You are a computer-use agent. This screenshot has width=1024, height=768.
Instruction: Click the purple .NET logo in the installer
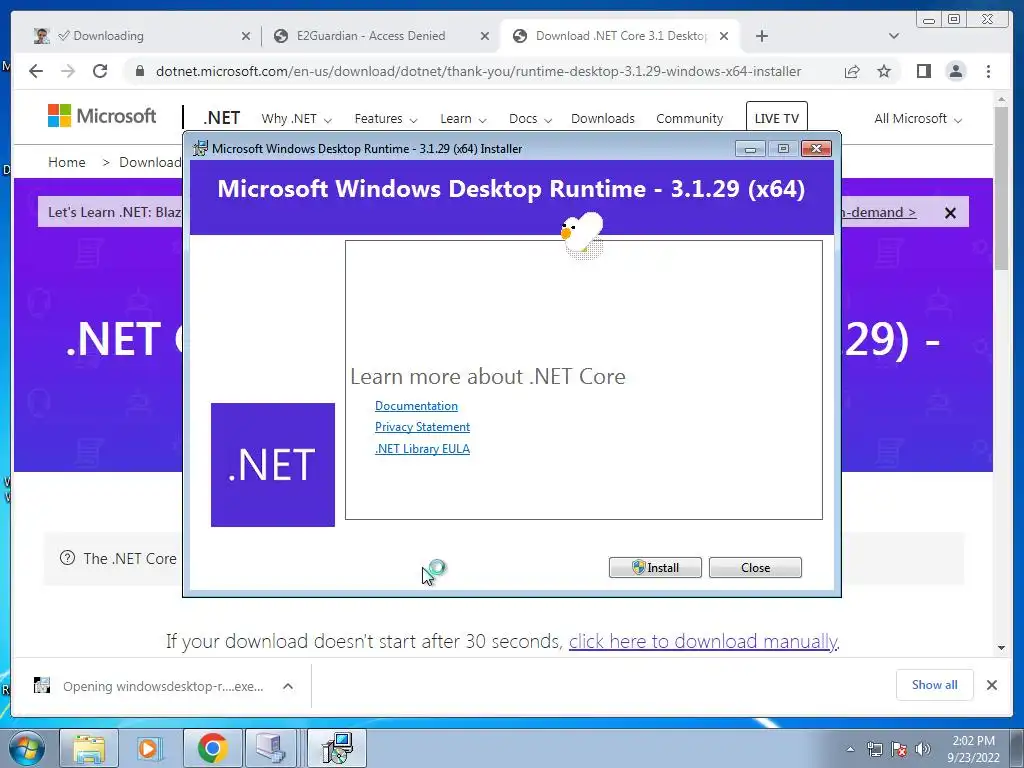point(273,464)
